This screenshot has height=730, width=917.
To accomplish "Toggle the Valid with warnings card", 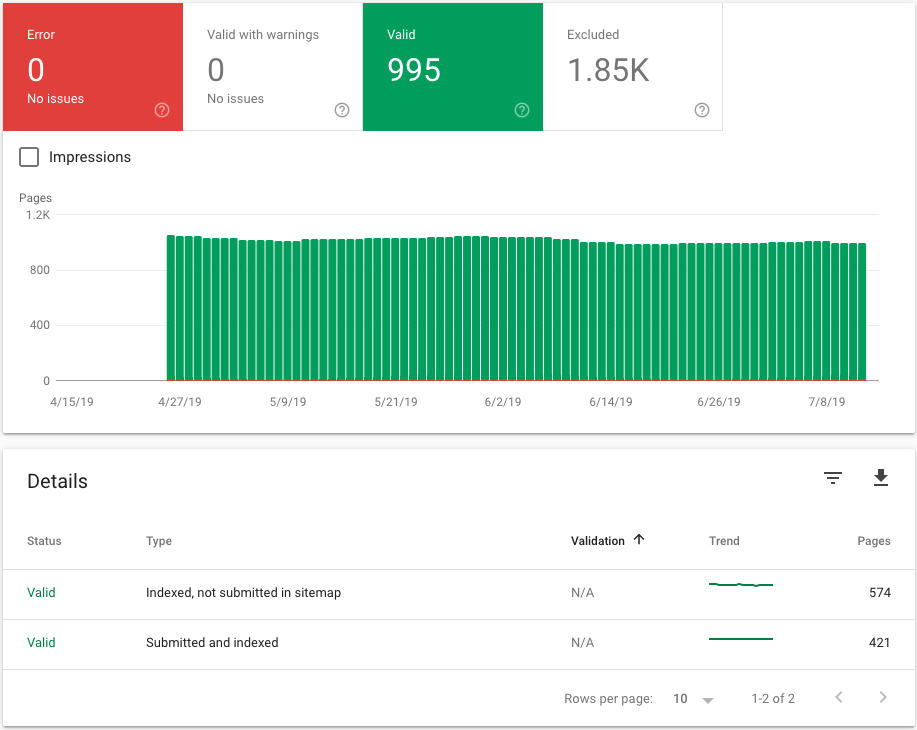I will pos(272,60).
